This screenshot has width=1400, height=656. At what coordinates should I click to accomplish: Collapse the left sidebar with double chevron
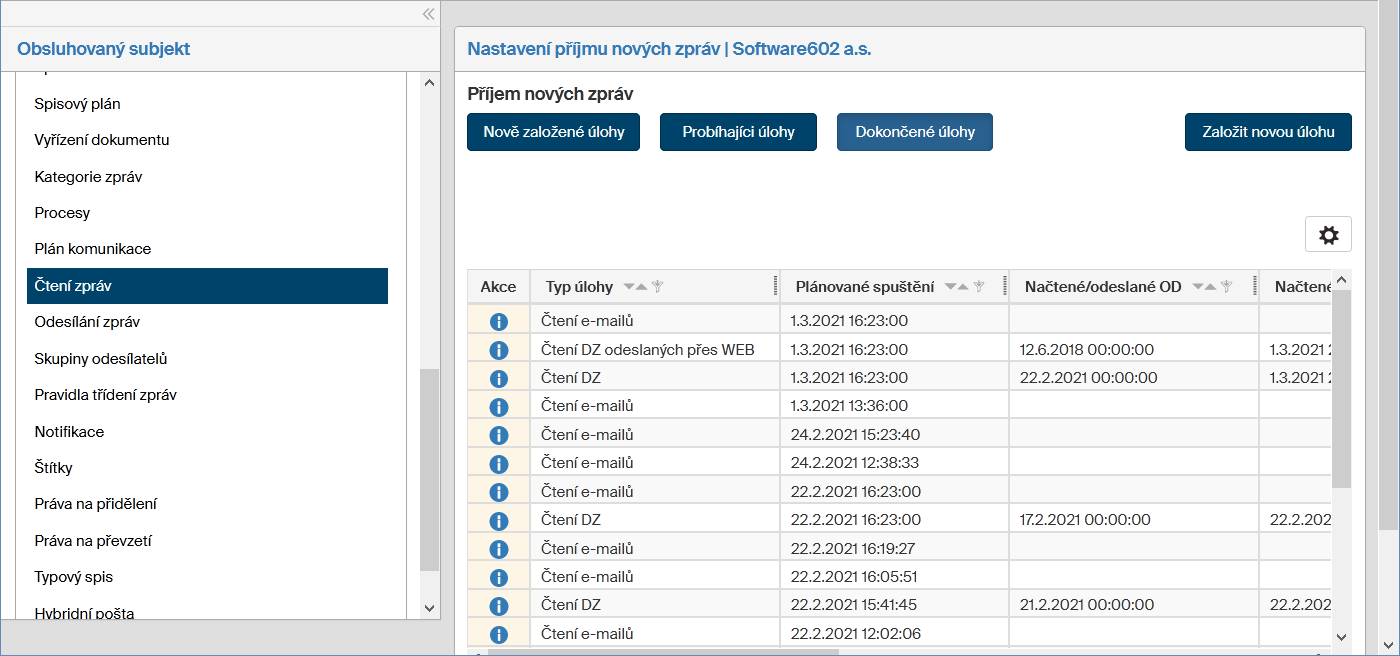click(x=428, y=14)
